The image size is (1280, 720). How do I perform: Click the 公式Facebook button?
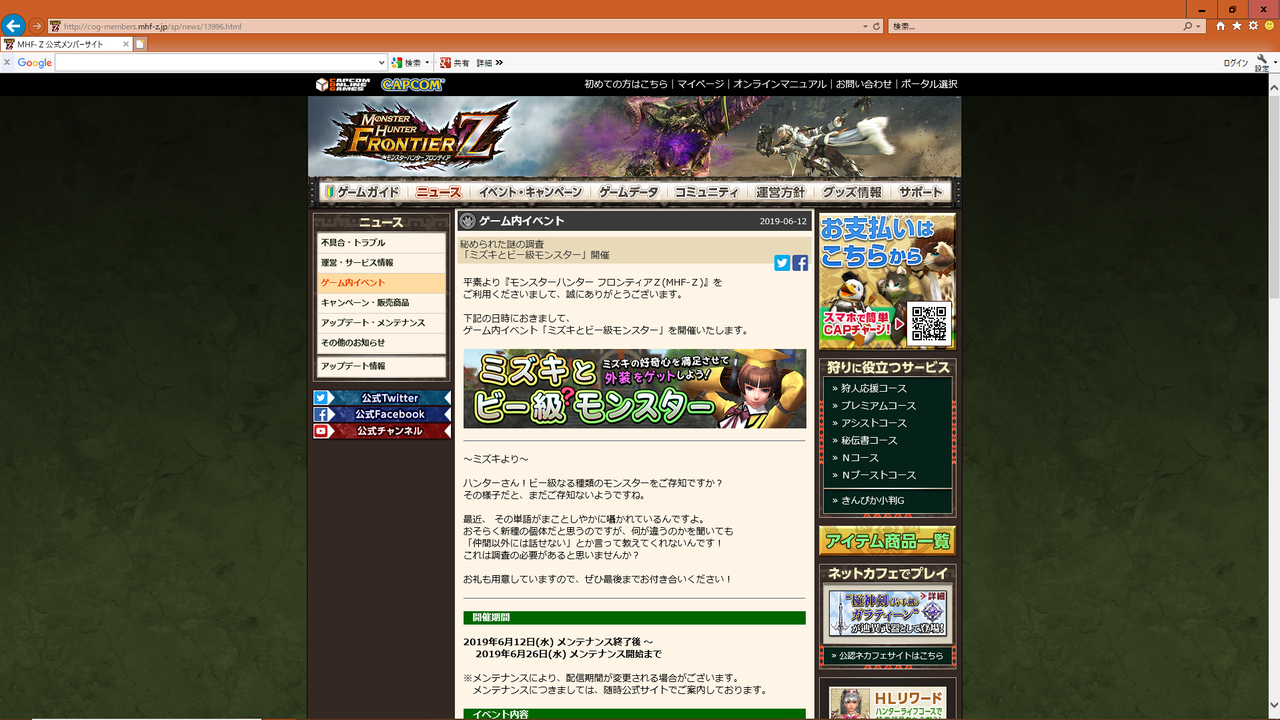(x=382, y=414)
